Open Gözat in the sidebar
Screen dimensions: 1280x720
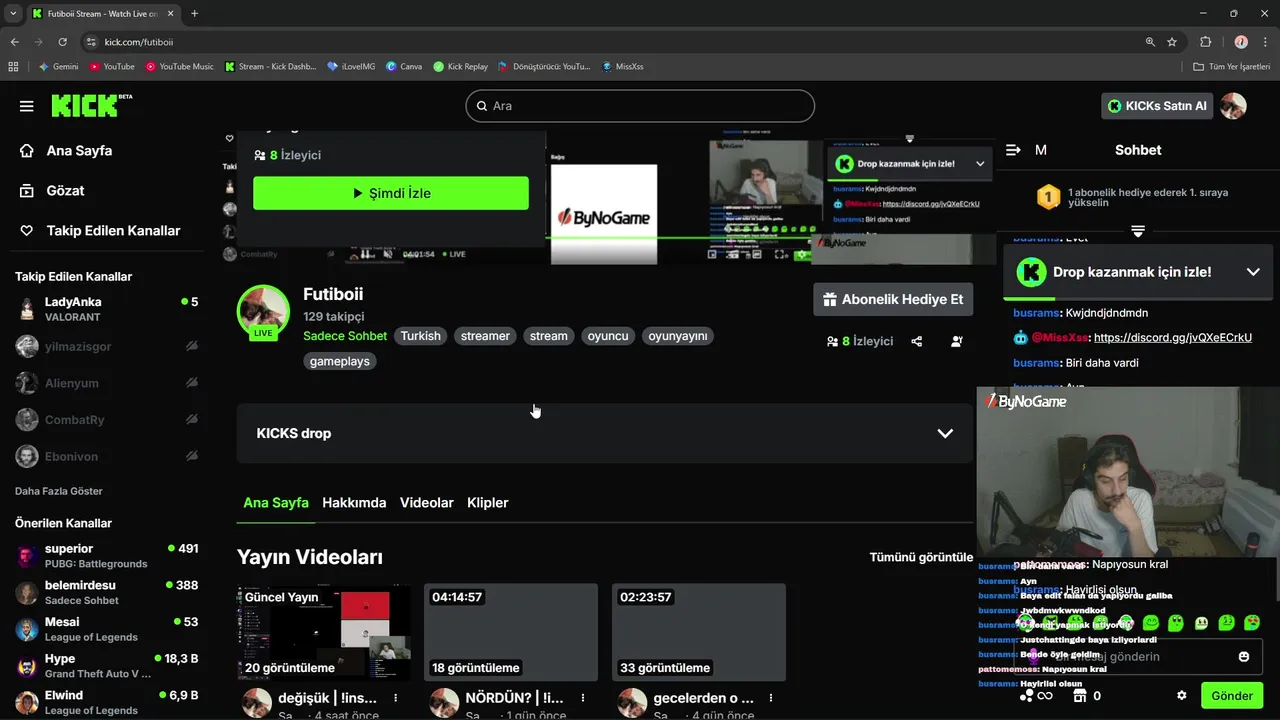pyautogui.click(x=65, y=191)
